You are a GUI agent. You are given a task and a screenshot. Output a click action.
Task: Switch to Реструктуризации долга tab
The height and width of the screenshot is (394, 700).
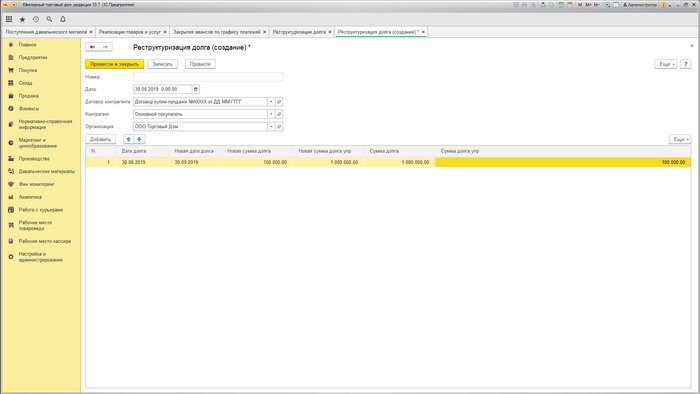tap(299, 32)
